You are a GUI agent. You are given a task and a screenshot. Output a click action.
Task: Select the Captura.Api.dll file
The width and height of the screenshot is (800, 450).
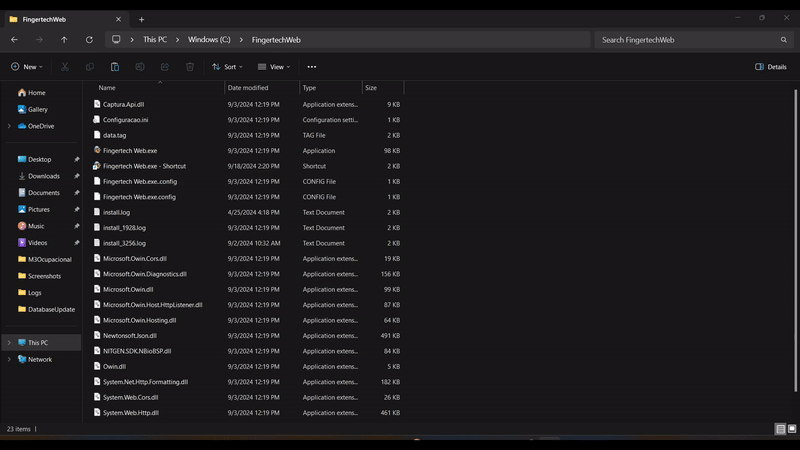coord(123,104)
